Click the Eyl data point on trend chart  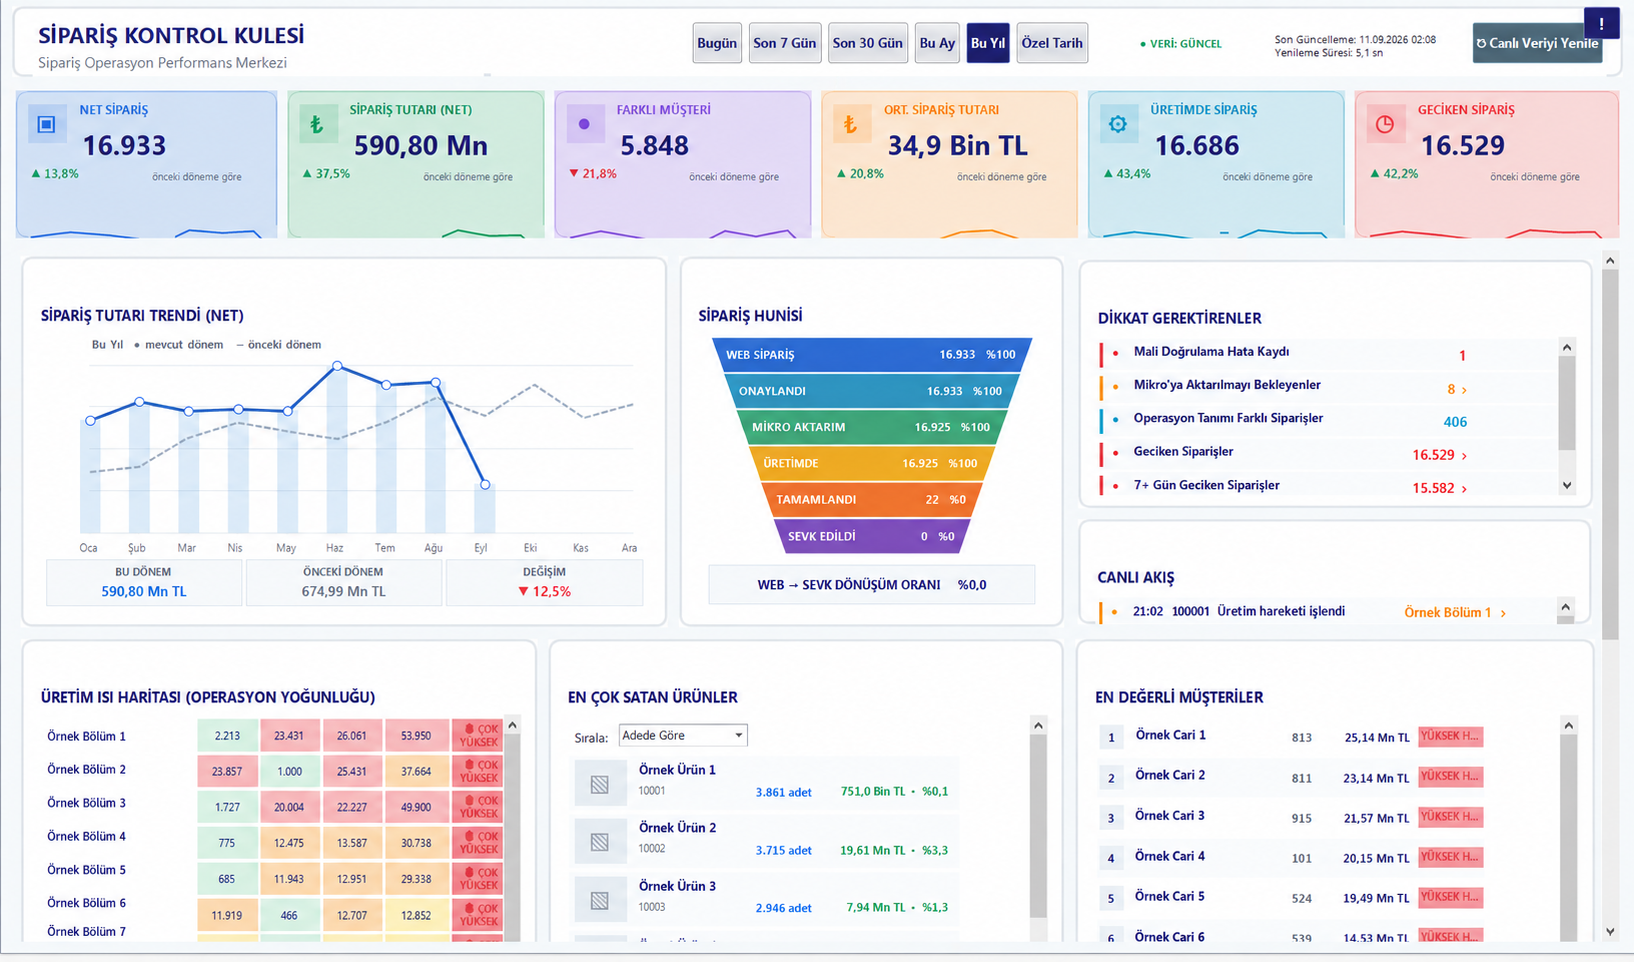pos(485,484)
